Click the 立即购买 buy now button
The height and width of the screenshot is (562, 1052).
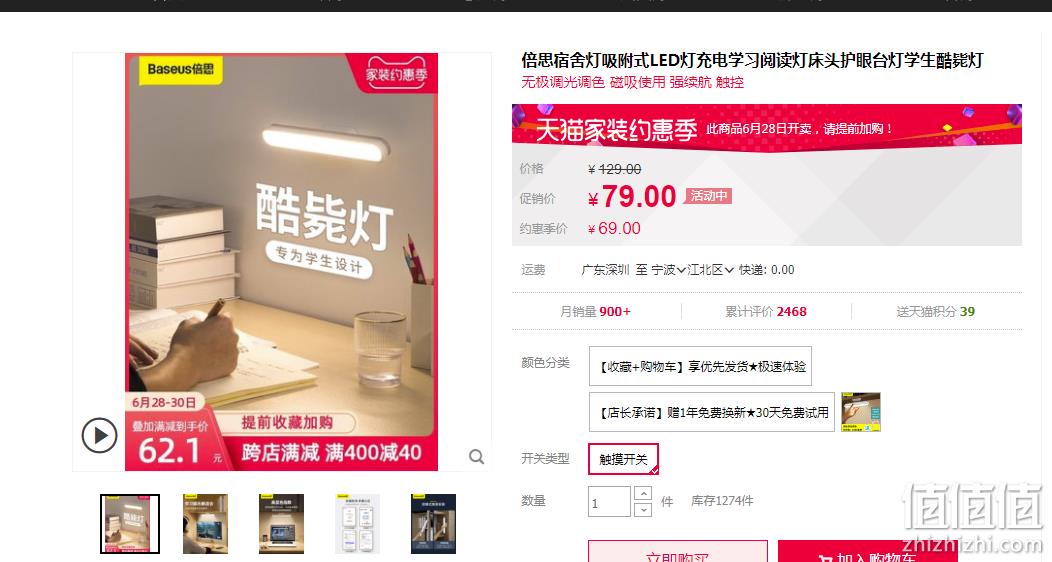678,551
